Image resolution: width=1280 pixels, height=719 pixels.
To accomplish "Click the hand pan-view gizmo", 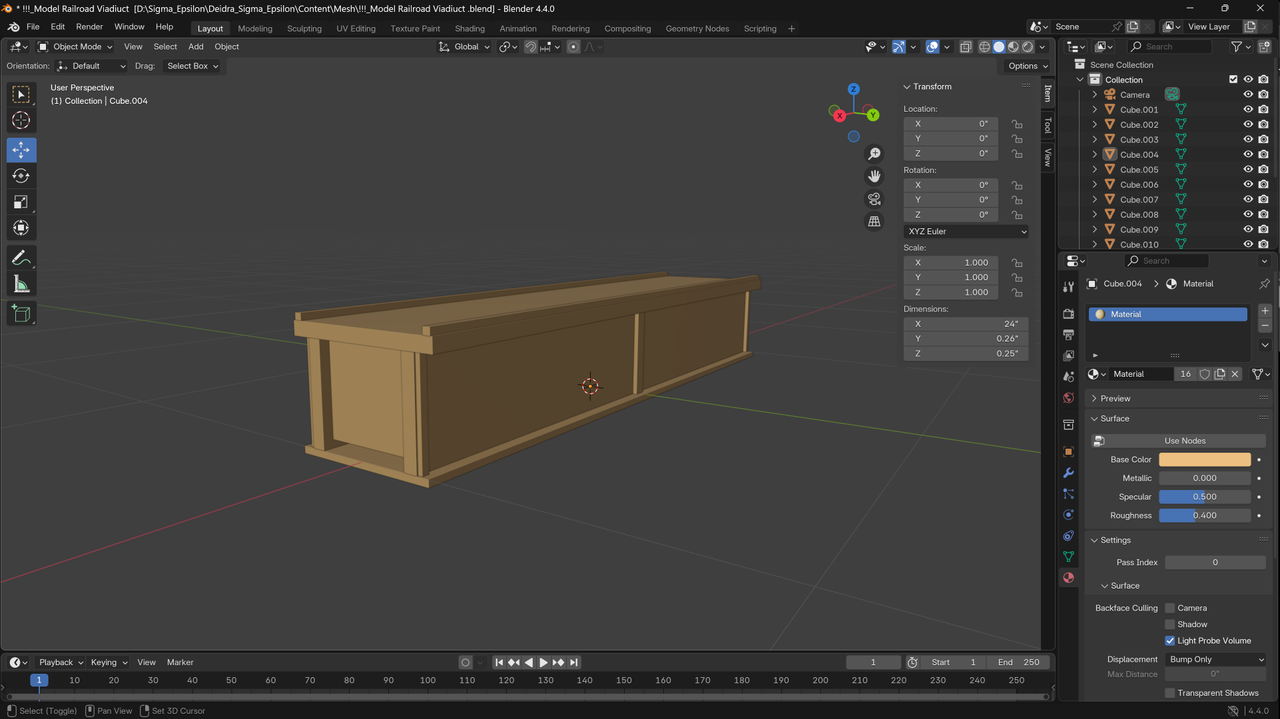I will (x=874, y=176).
